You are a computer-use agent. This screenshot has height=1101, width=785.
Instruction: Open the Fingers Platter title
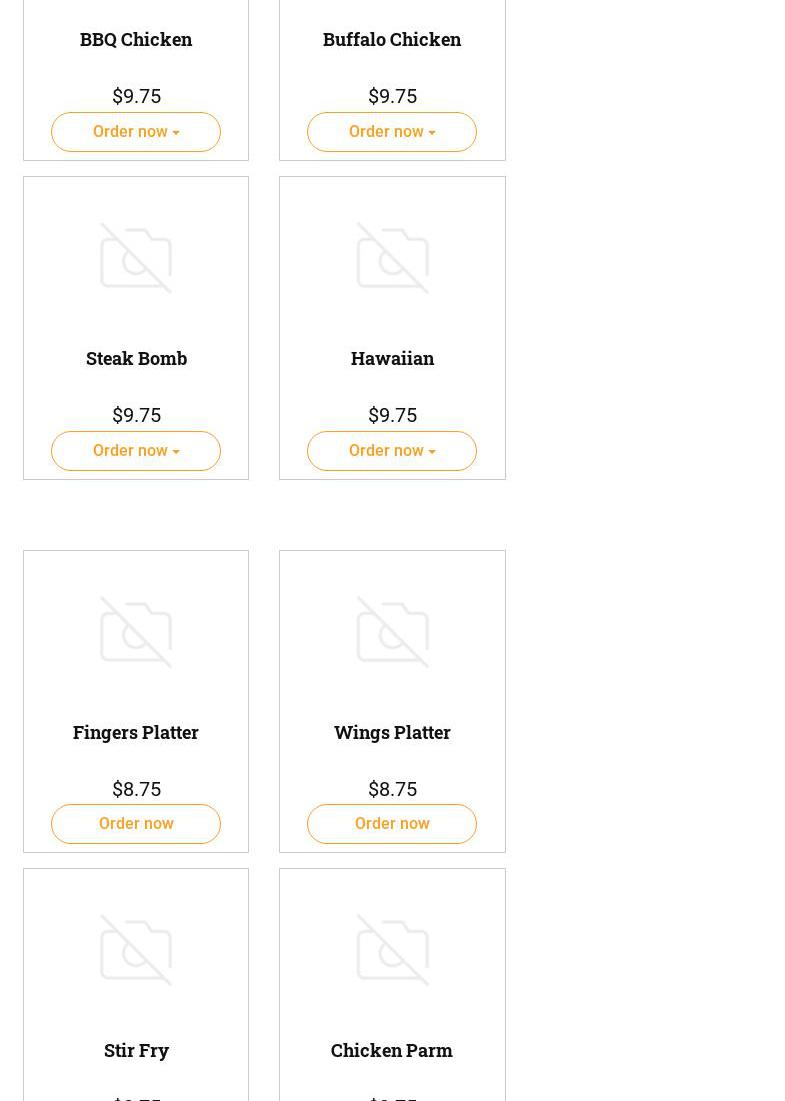pos(136,732)
